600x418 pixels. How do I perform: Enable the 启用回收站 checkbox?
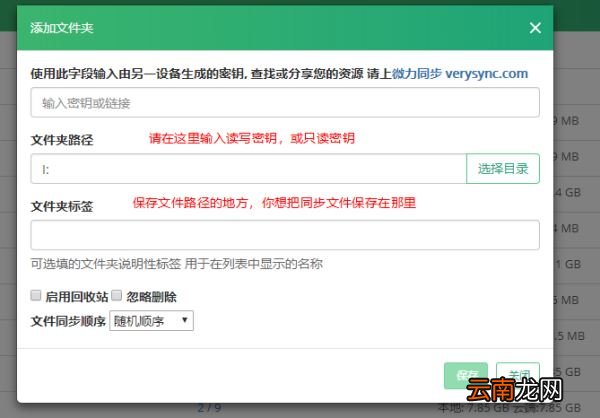36,296
